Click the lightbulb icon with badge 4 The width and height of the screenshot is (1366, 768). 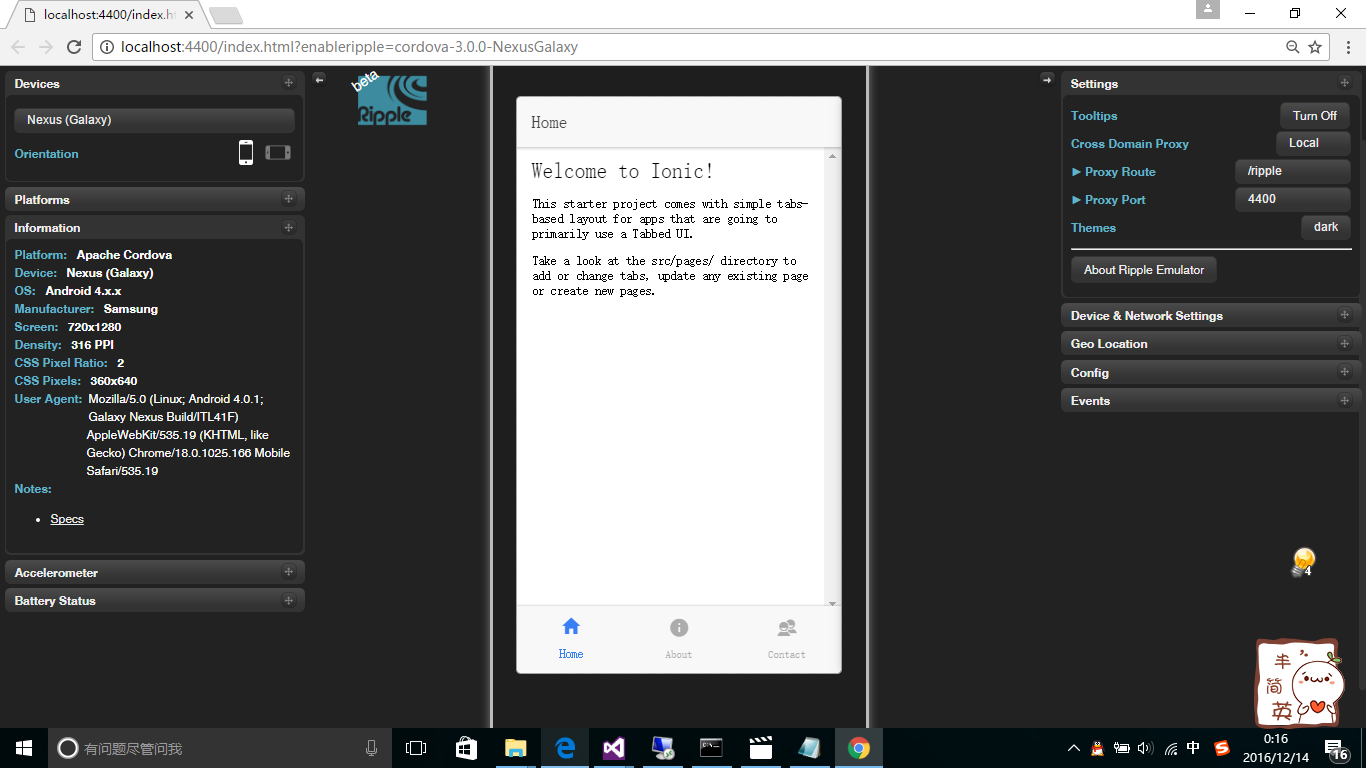click(x=1302, y=562)
